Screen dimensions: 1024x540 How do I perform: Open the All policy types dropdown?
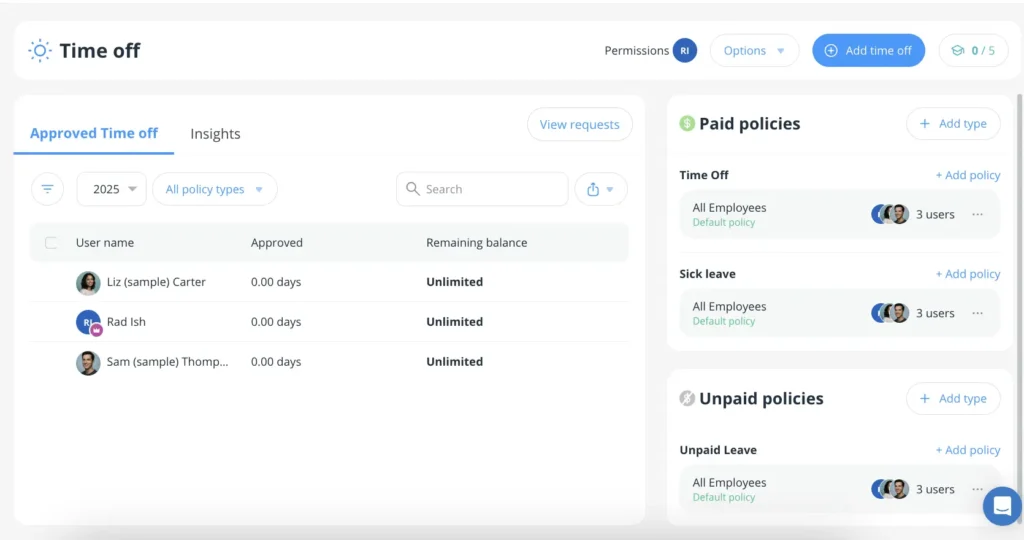(214, 189)
